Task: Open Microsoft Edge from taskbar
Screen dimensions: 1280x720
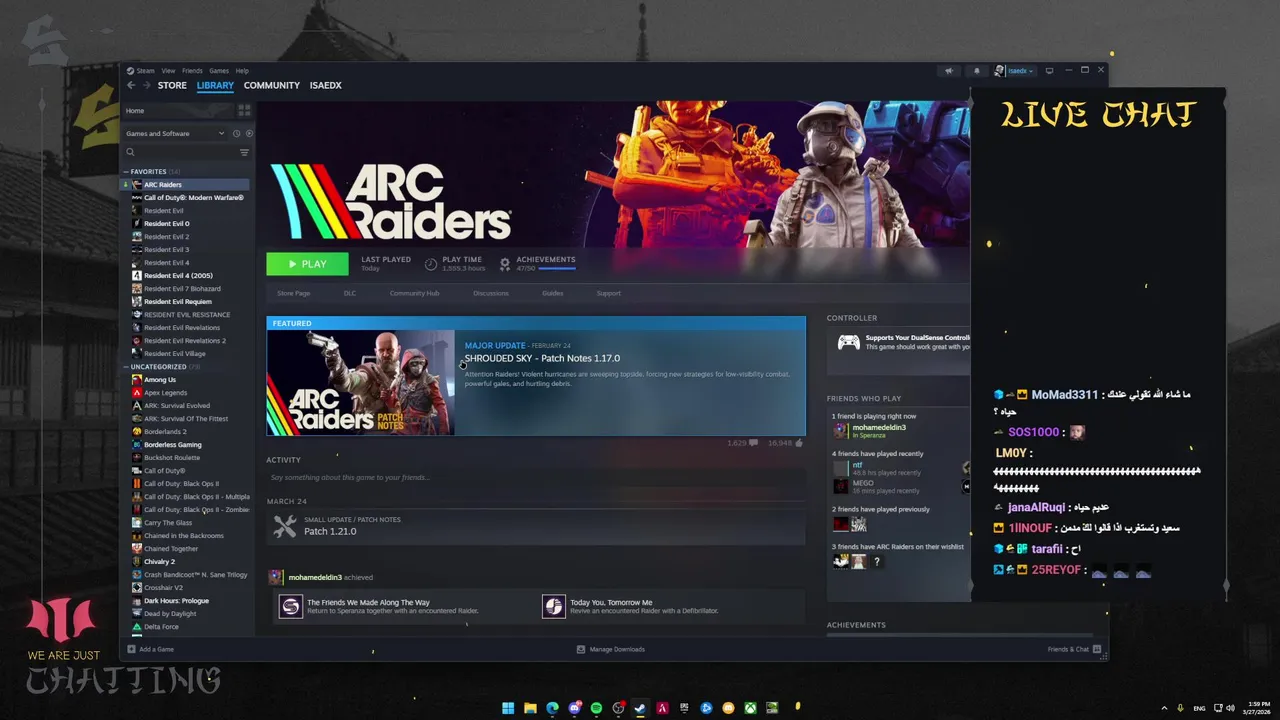Action: click(x=552, y=708)
